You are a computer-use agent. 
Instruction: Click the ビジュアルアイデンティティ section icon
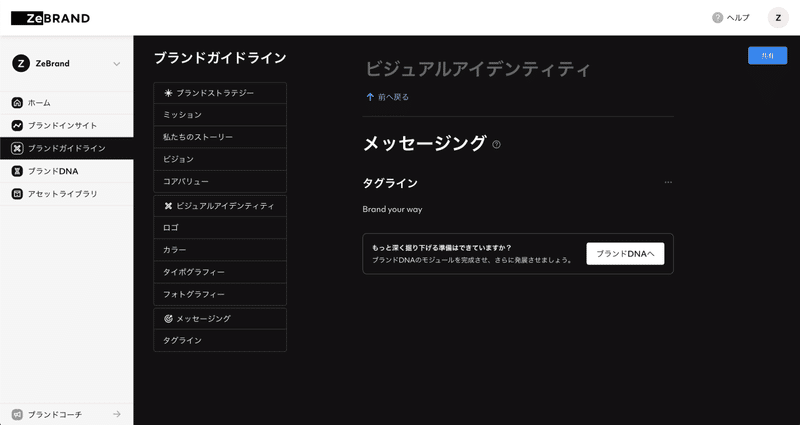click(x=168, y=206)
